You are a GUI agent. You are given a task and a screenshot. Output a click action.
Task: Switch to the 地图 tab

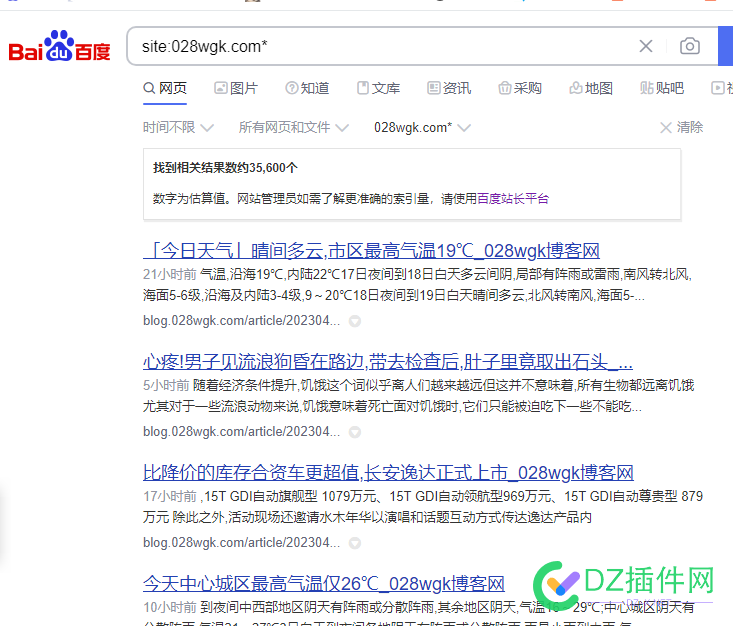[x=591, y=88]
